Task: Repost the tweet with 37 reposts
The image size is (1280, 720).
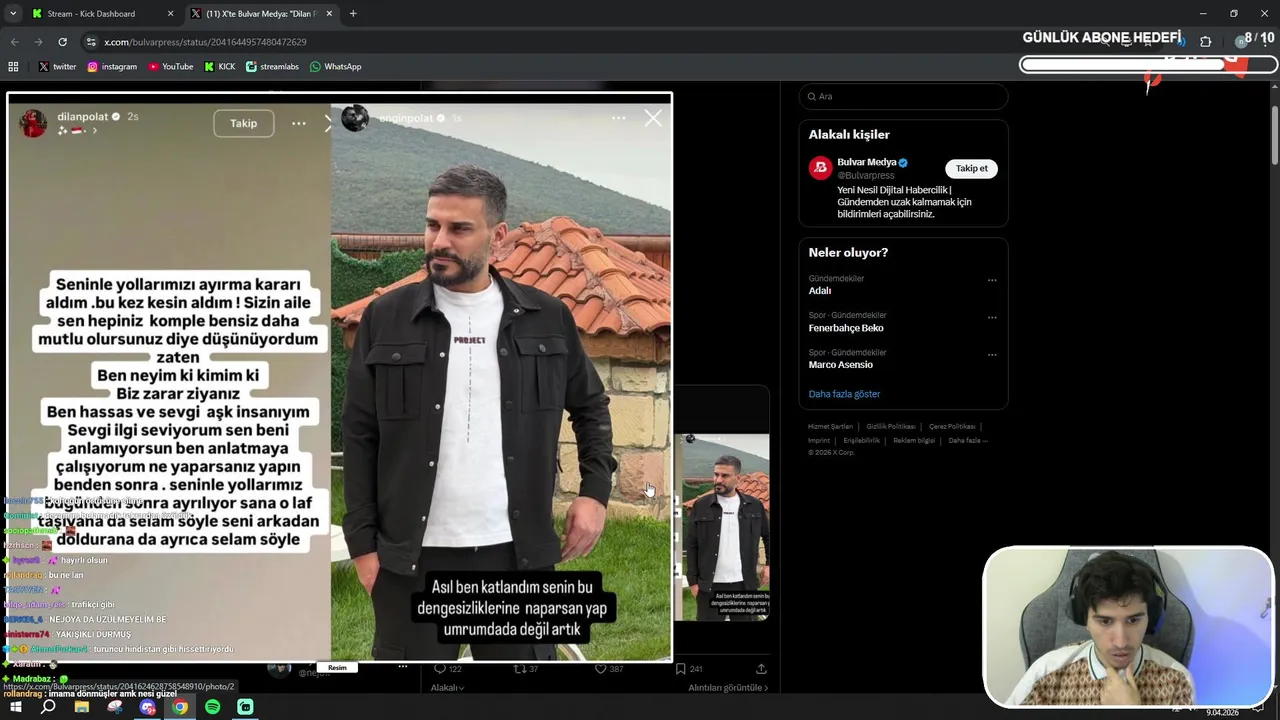Action: [525, 669]
